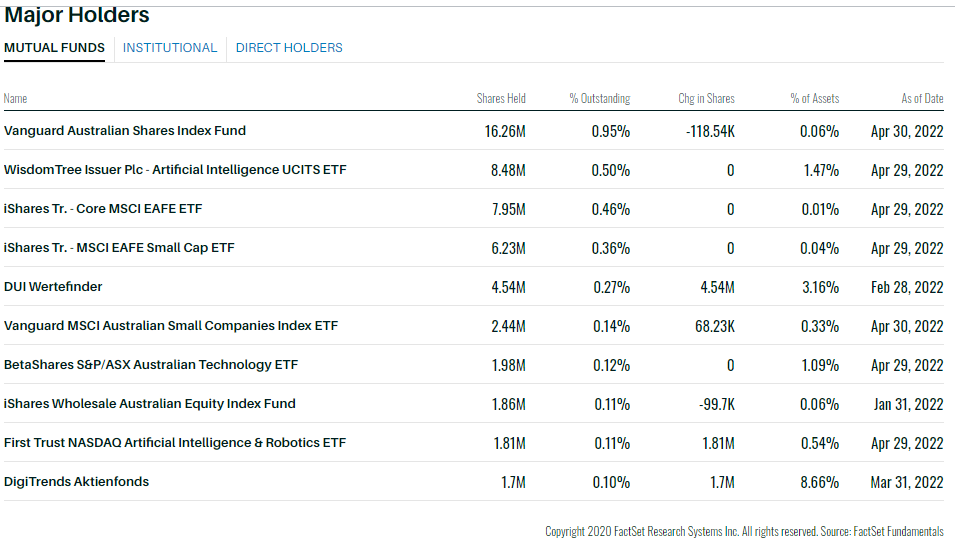955x539 pixels.
Task: Select BetaShares S&P/ASX Australian Technology ETF name
Action: pyautogui.click(x=151, y=364)
